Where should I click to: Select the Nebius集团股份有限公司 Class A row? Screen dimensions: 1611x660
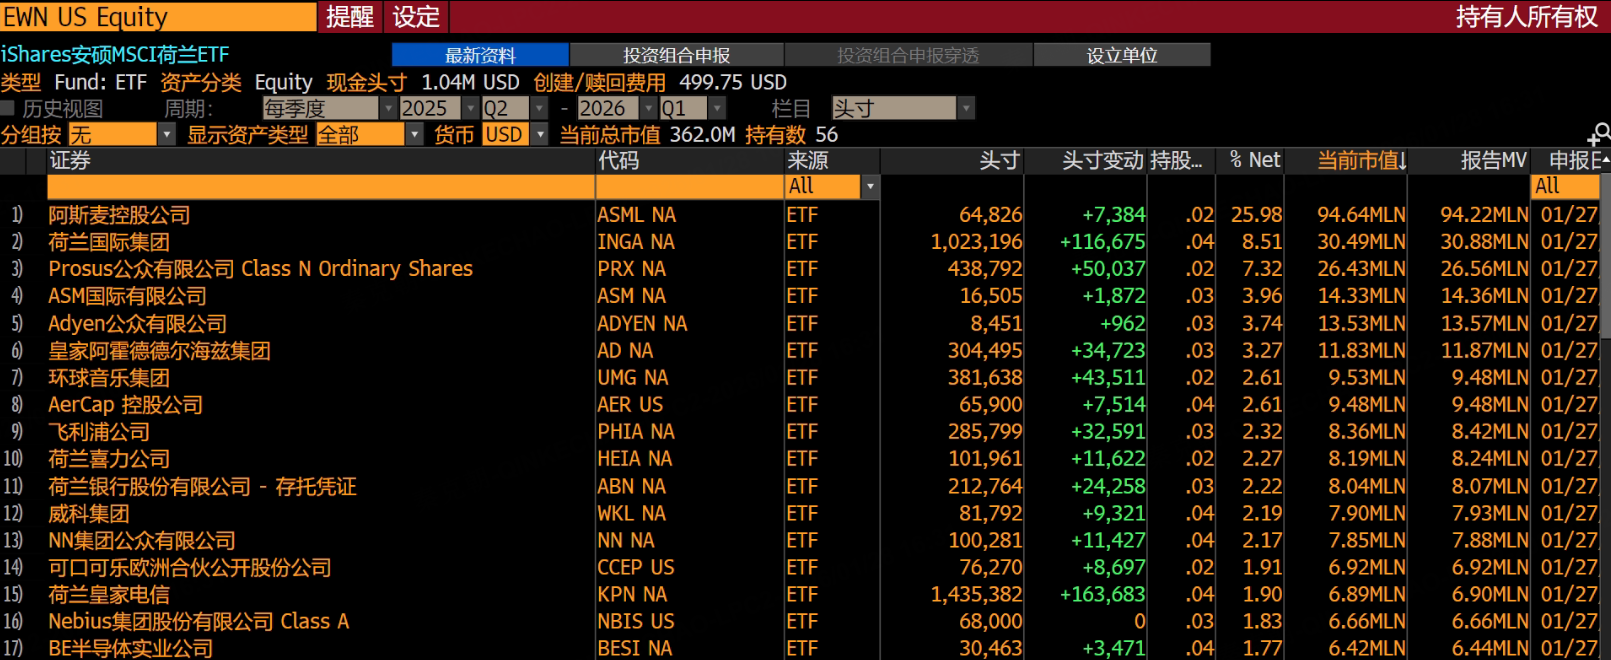(x=800, y=622)
